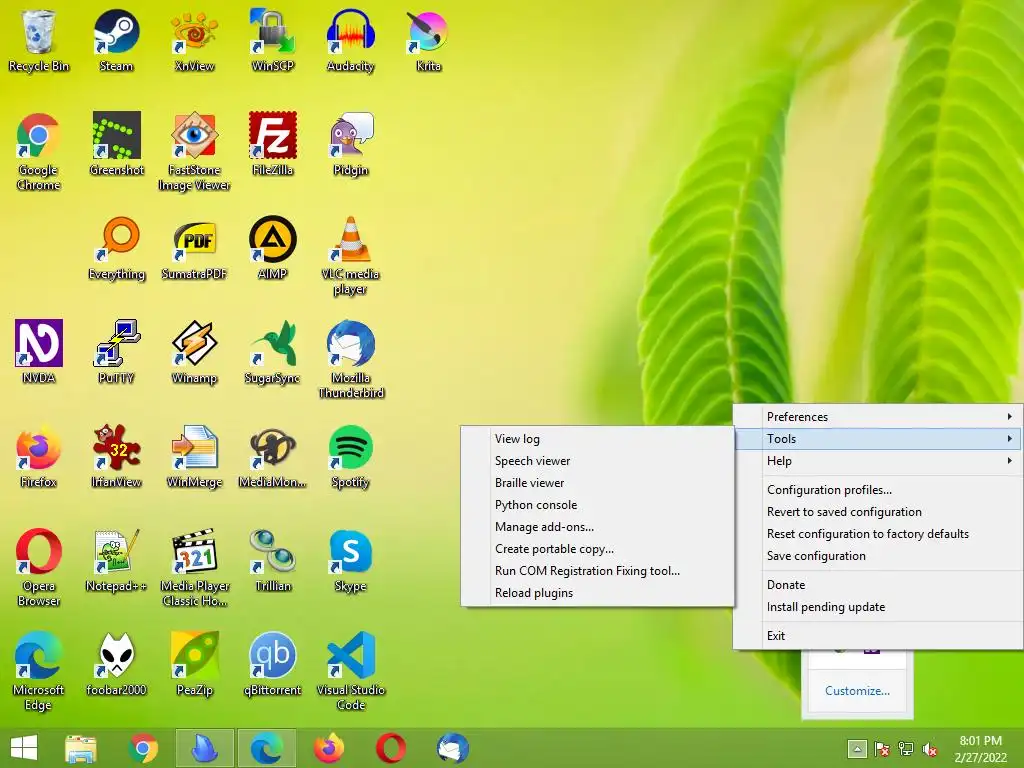Select the PeaZip desktop shortcut
The height and width of the screenshot is (768, 1024).
point(194,664)
